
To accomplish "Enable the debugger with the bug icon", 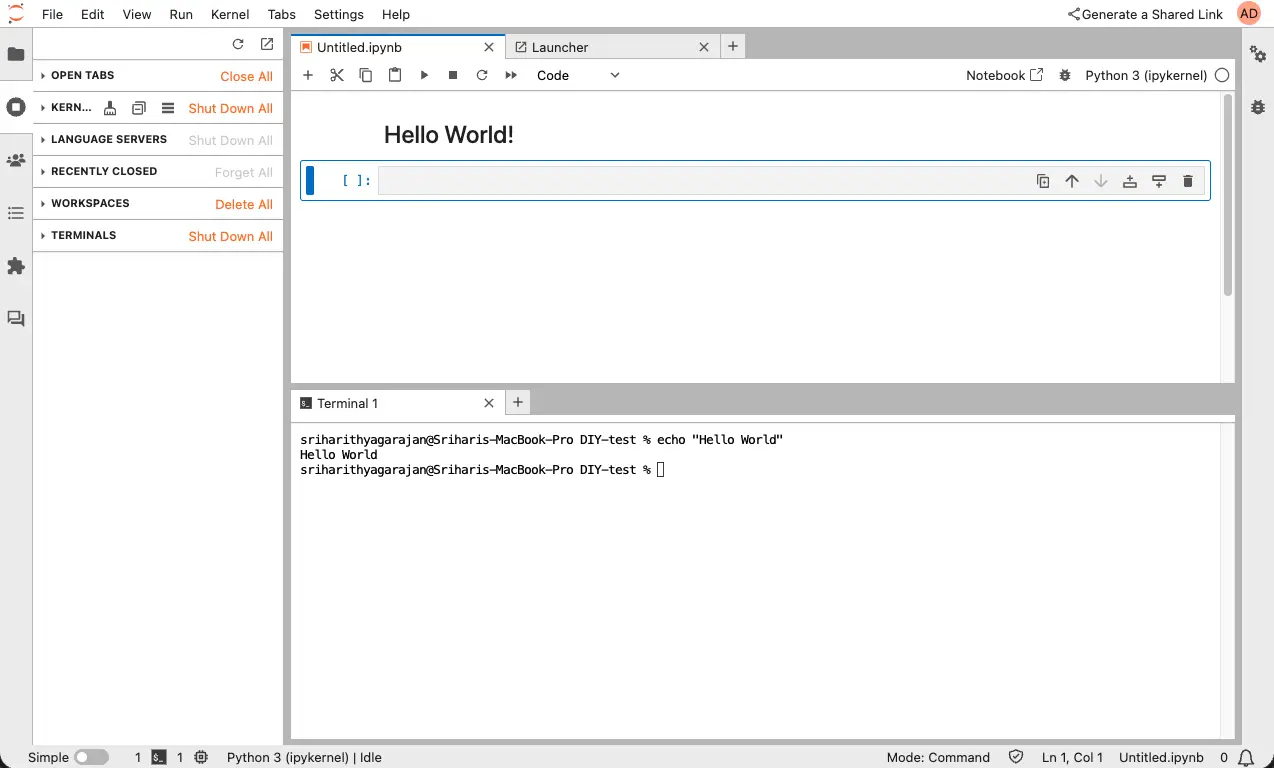I will point(1065,75).
